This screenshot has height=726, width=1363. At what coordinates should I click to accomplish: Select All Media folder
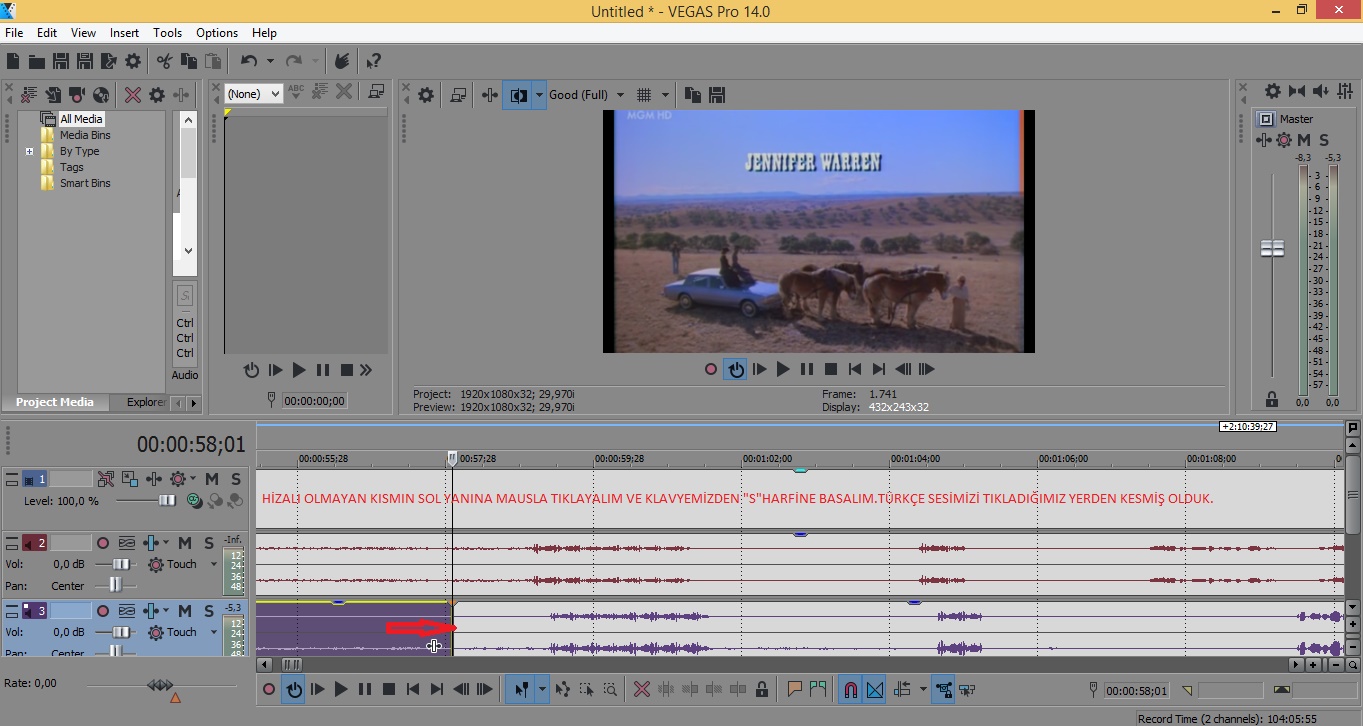click(81, 119)
